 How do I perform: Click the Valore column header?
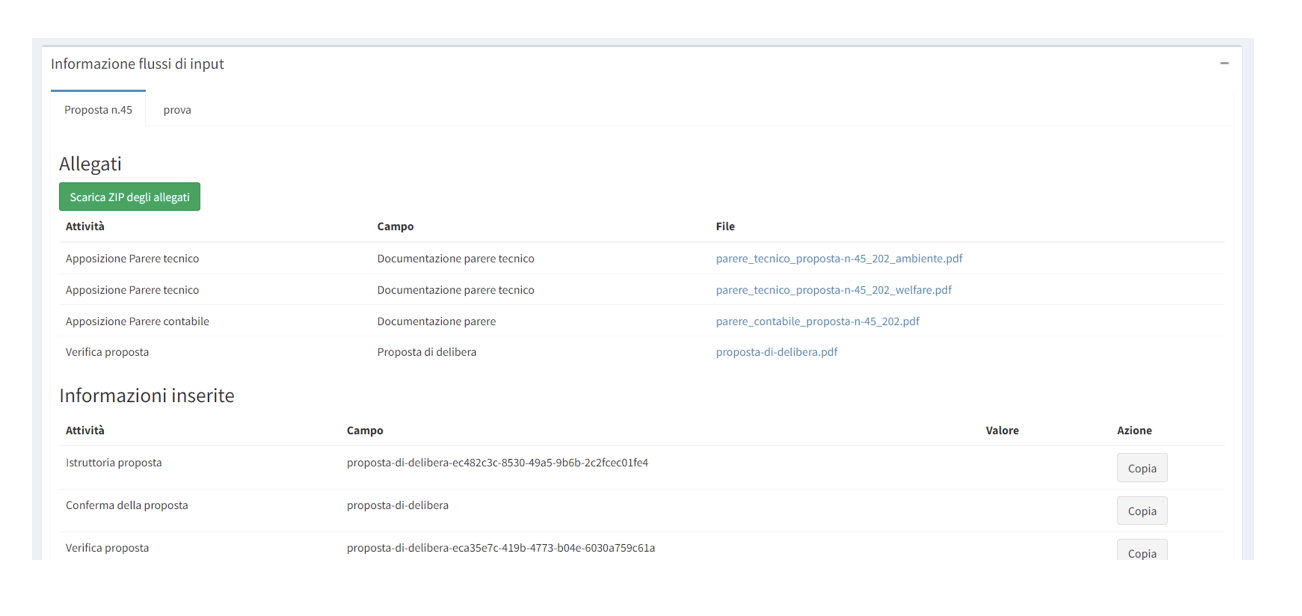click(x=1002, y=431)
